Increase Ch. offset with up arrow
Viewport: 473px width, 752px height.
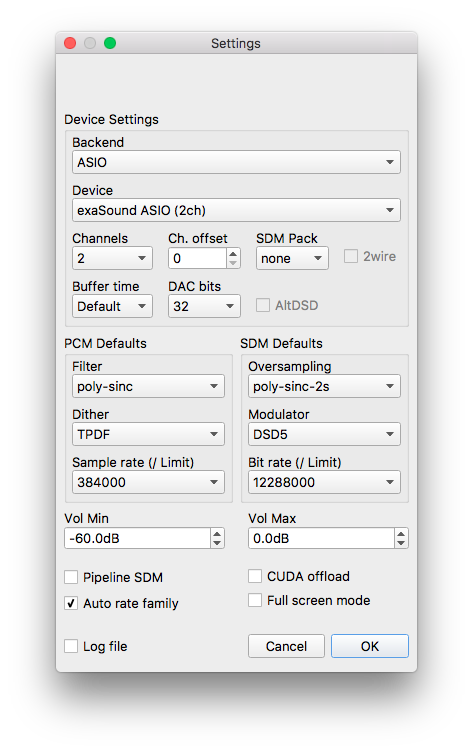click(233, 254)
